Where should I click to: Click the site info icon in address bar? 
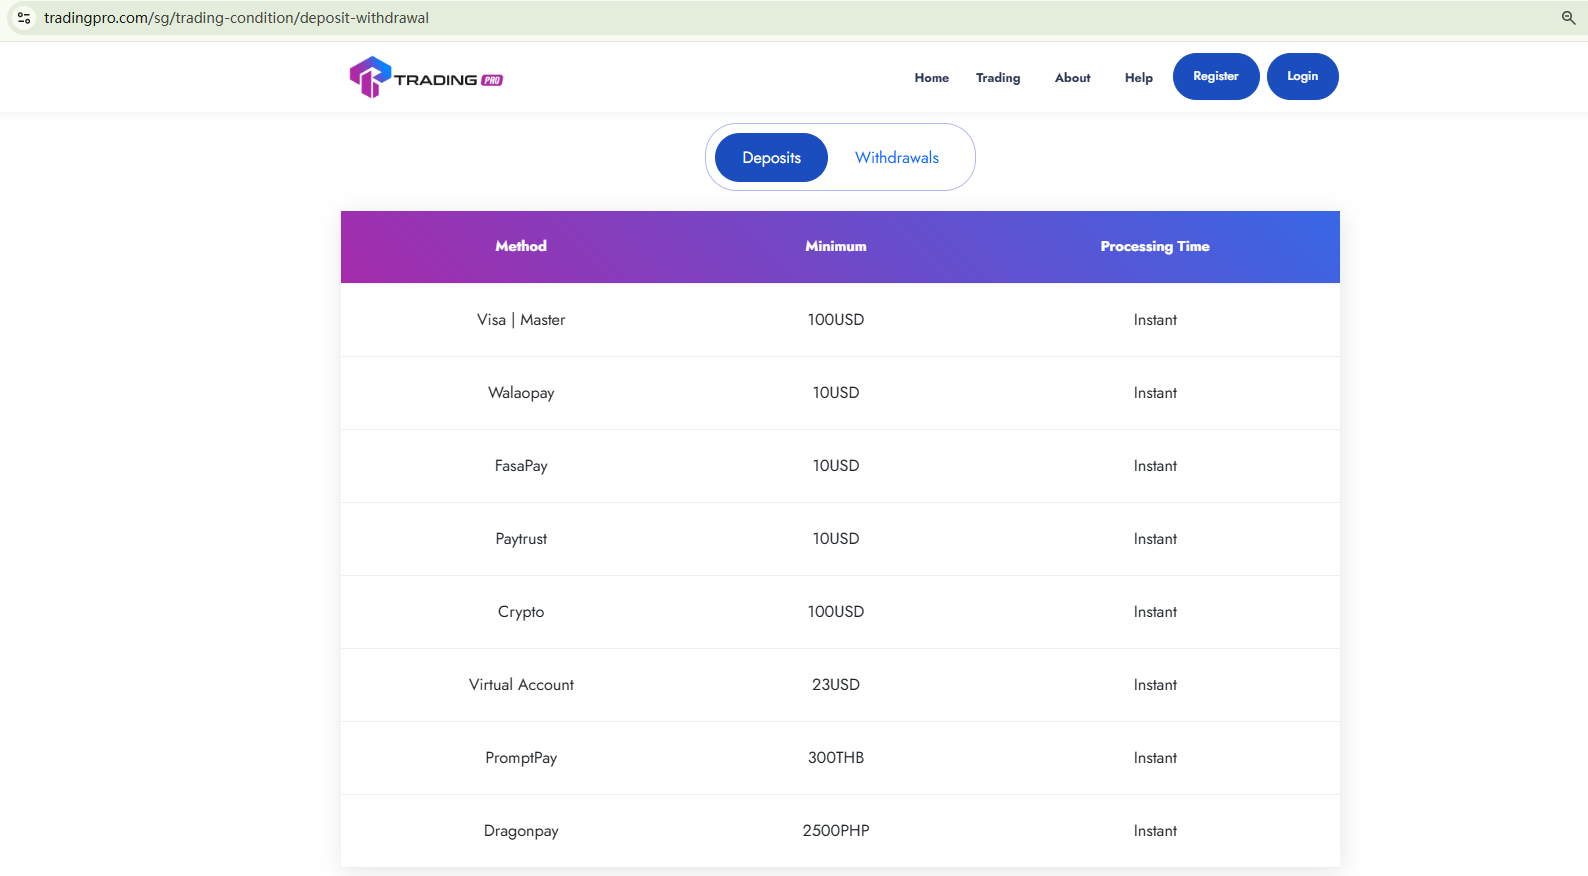tap(24, 18)
